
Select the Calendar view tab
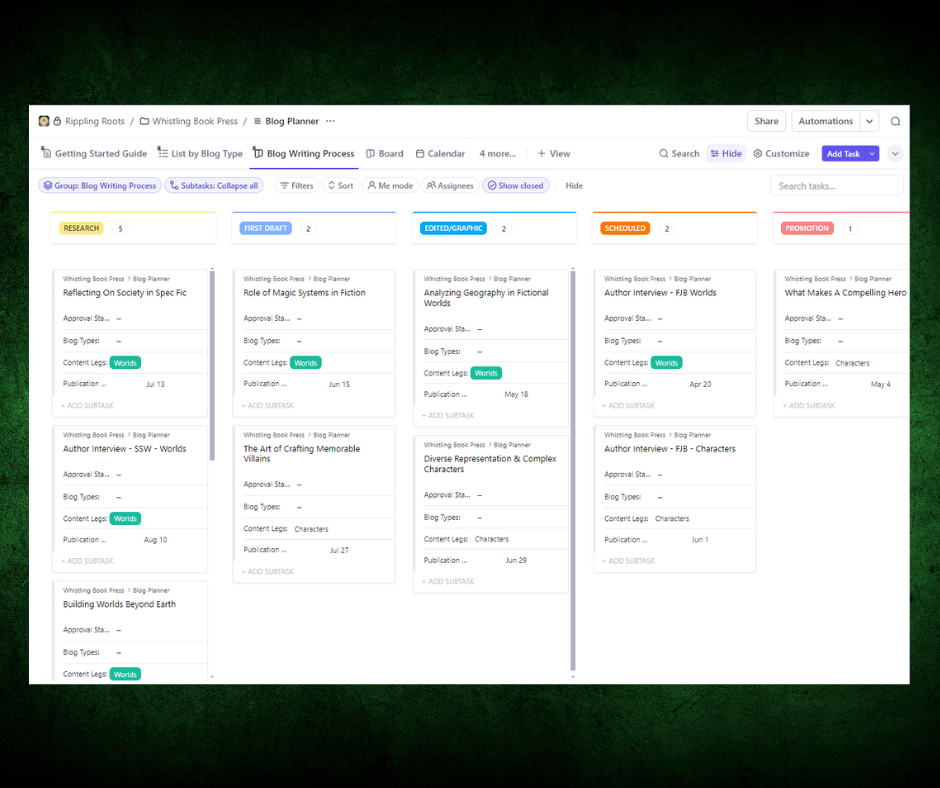[x=440, y=153]
